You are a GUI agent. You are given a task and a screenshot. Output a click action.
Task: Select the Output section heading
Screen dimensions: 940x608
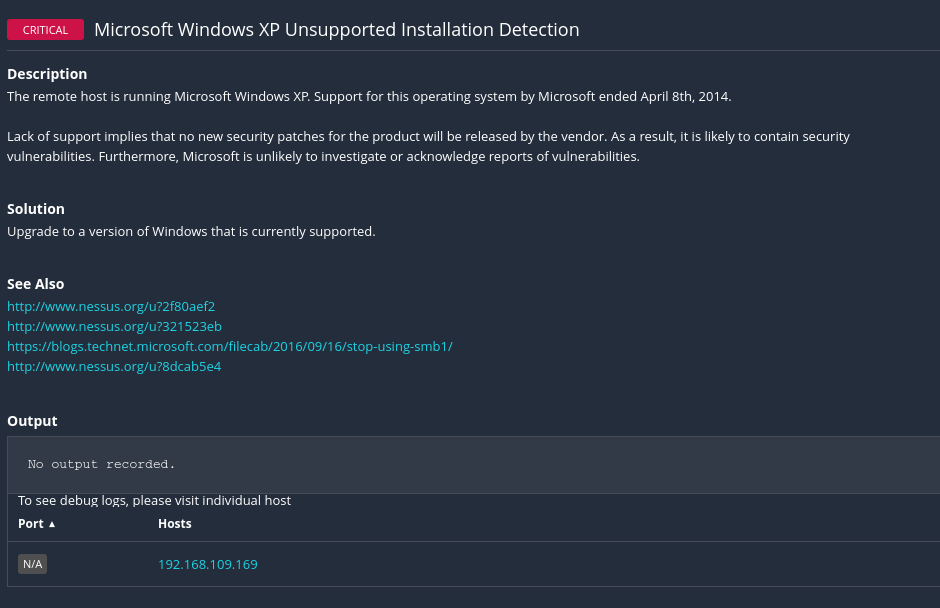click(32, 421)
